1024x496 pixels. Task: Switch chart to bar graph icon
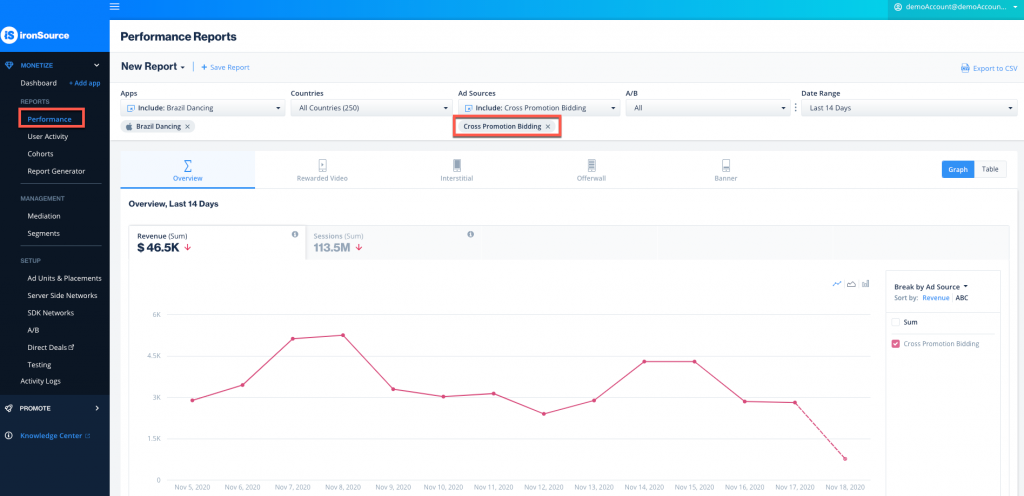(x=865, y=283)
